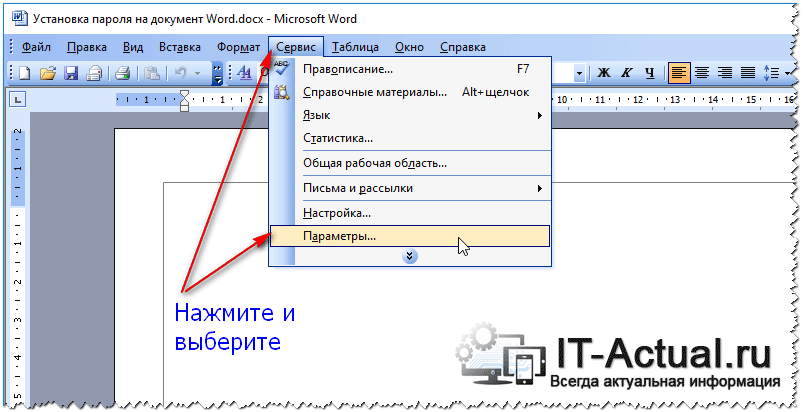Screen dimensions: 803x412
Task: Toggle Italic (К) formatting
Action: point(627,73)
